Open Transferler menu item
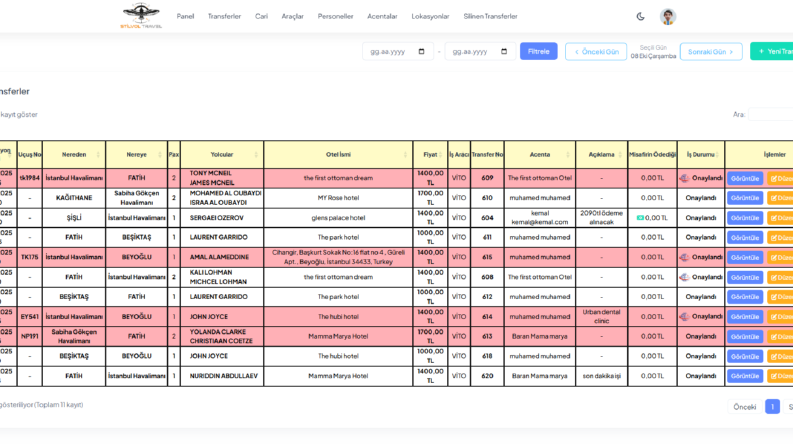 click(x=224, y=16)
